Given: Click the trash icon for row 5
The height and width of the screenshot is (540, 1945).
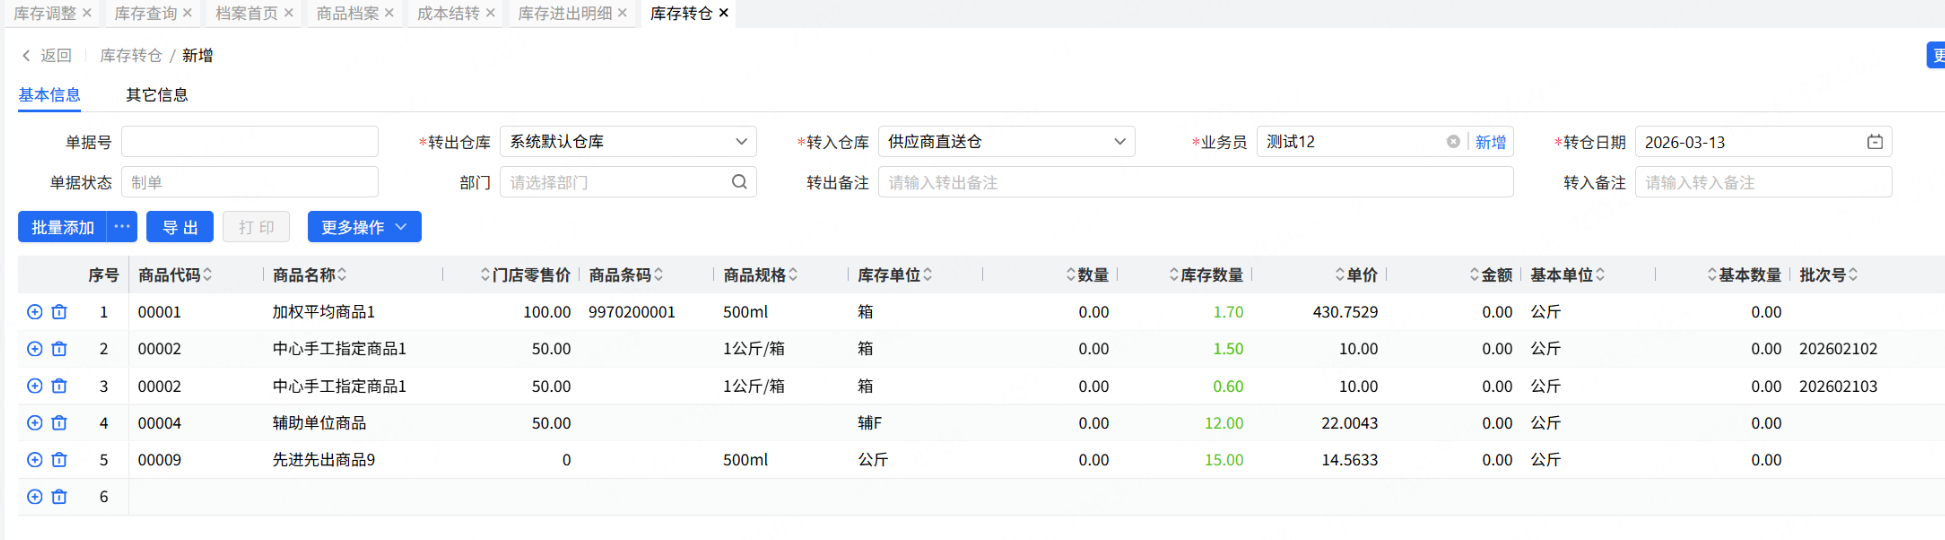Looking at the screenshot, I should 59,460.
